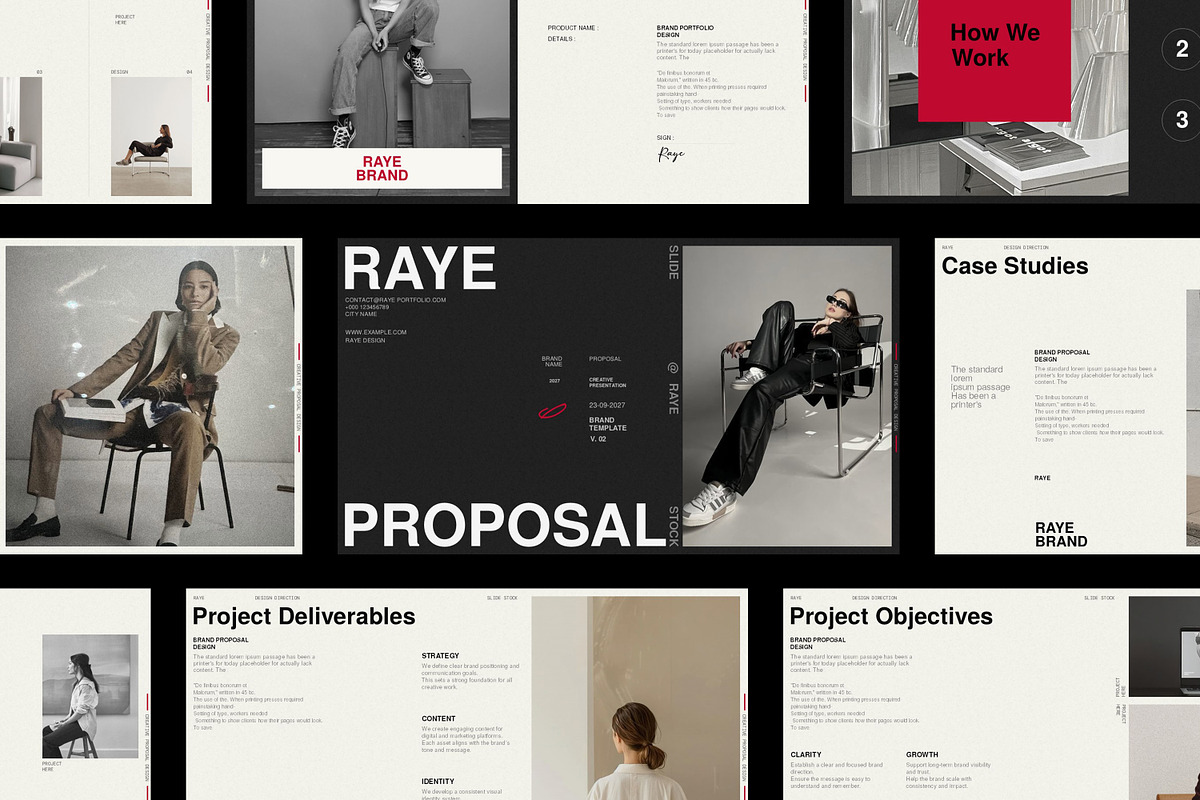Click the red RAYE BRAND label under sneakers photo
Viewport: 1200px width, 800px height.
click(382, 168)
